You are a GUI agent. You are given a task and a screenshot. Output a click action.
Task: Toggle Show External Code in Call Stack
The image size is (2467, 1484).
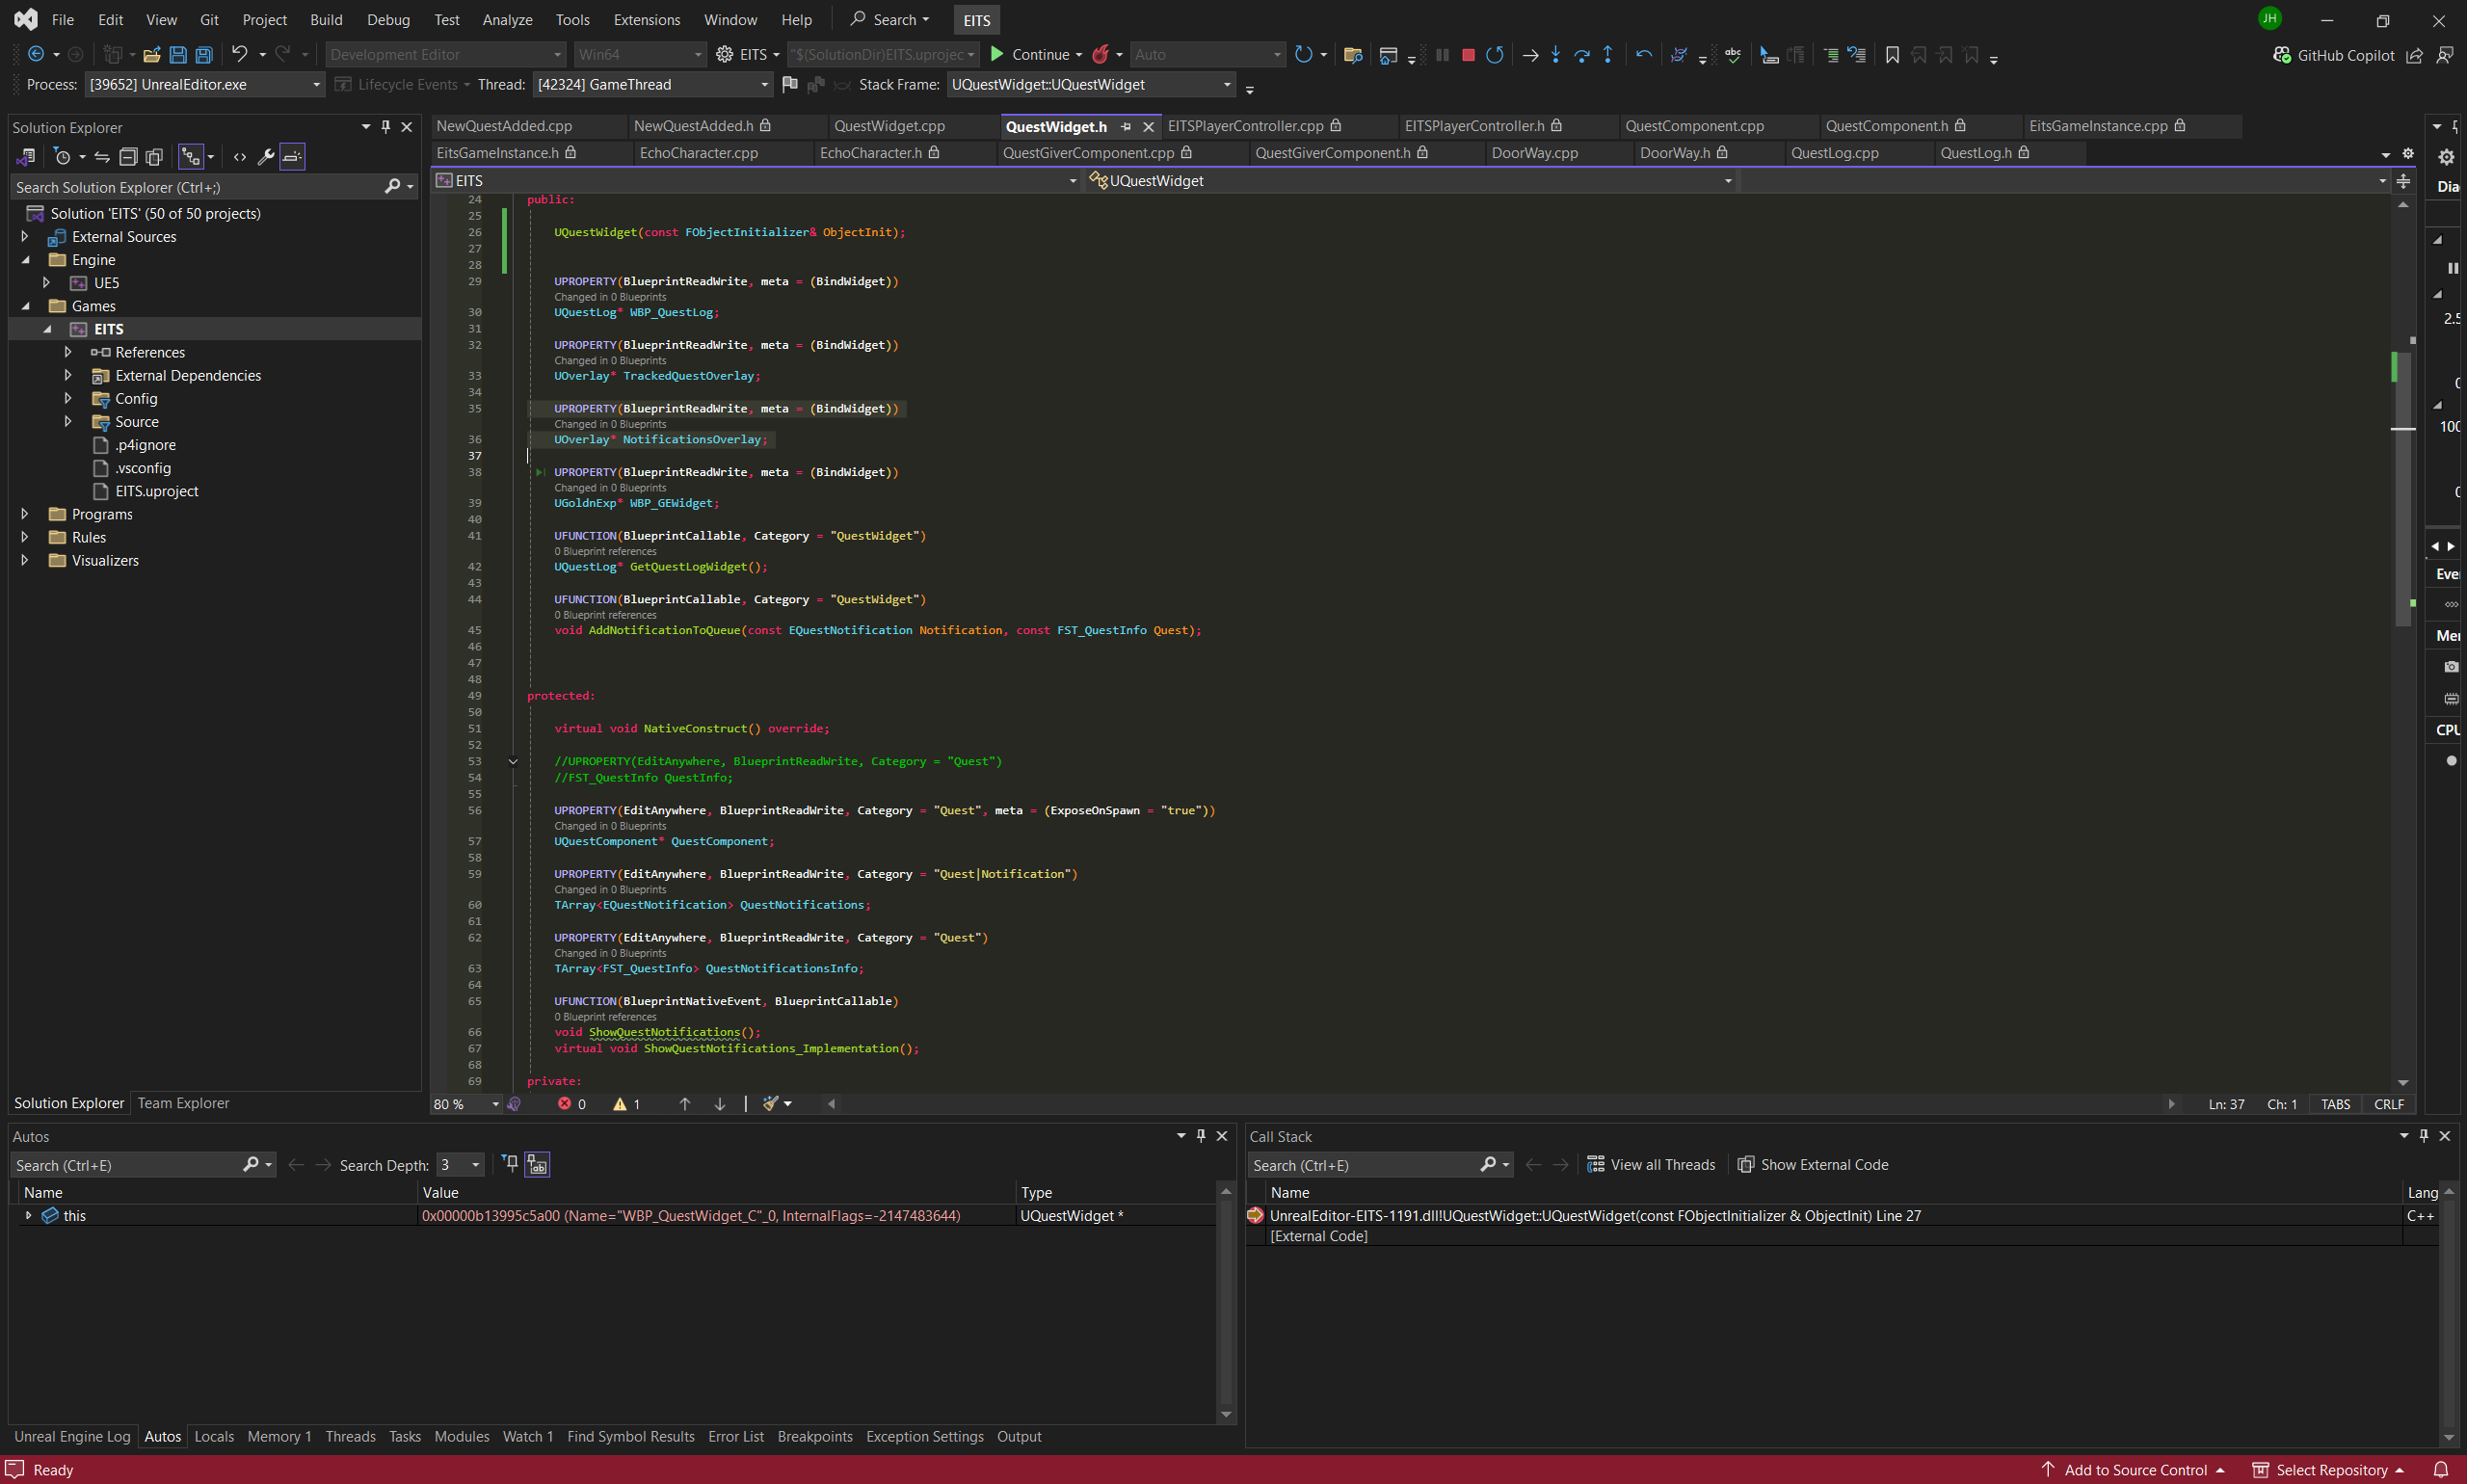tap(1813, 1164)
